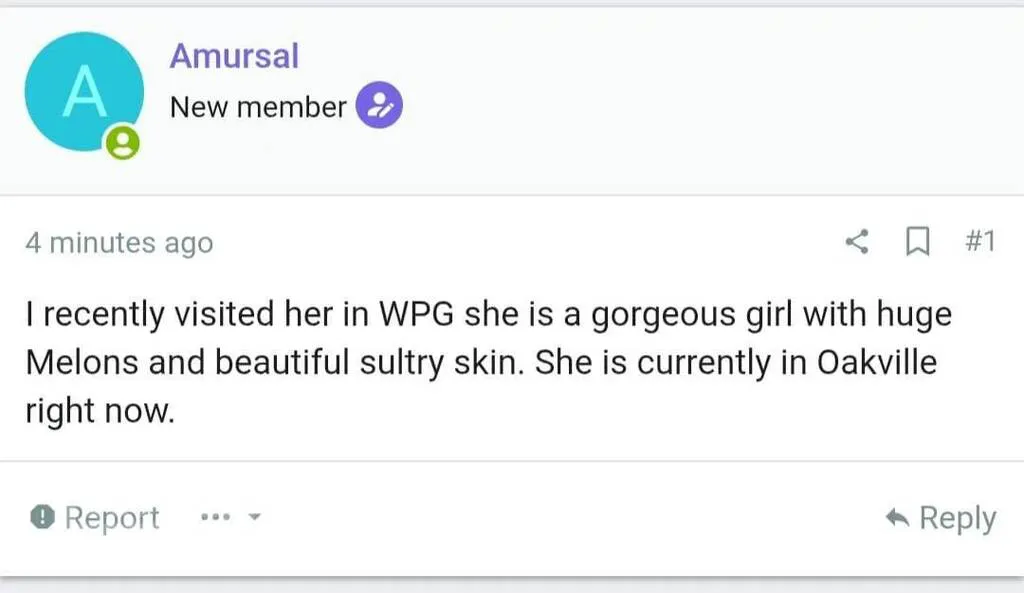The image size is (1024, 593).
Task: Expand the small caret beside the ellipsis
Action: [254, 518]
